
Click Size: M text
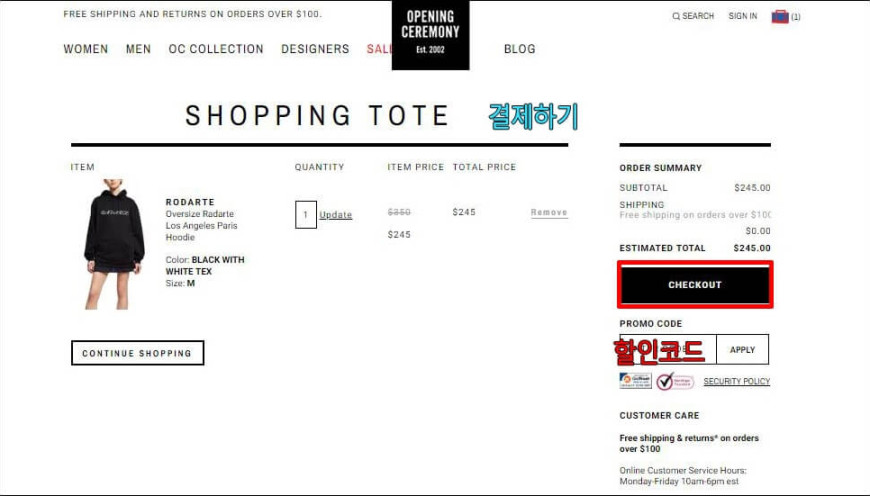click(180, 284)
